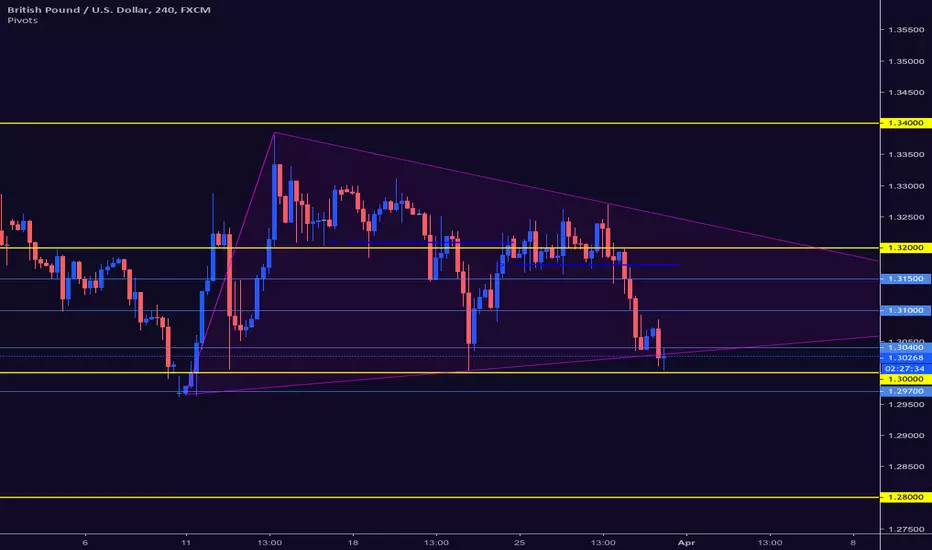Select the yellow 1.30000 price tag
932x550 pixels.
click(x=906, y=379)
